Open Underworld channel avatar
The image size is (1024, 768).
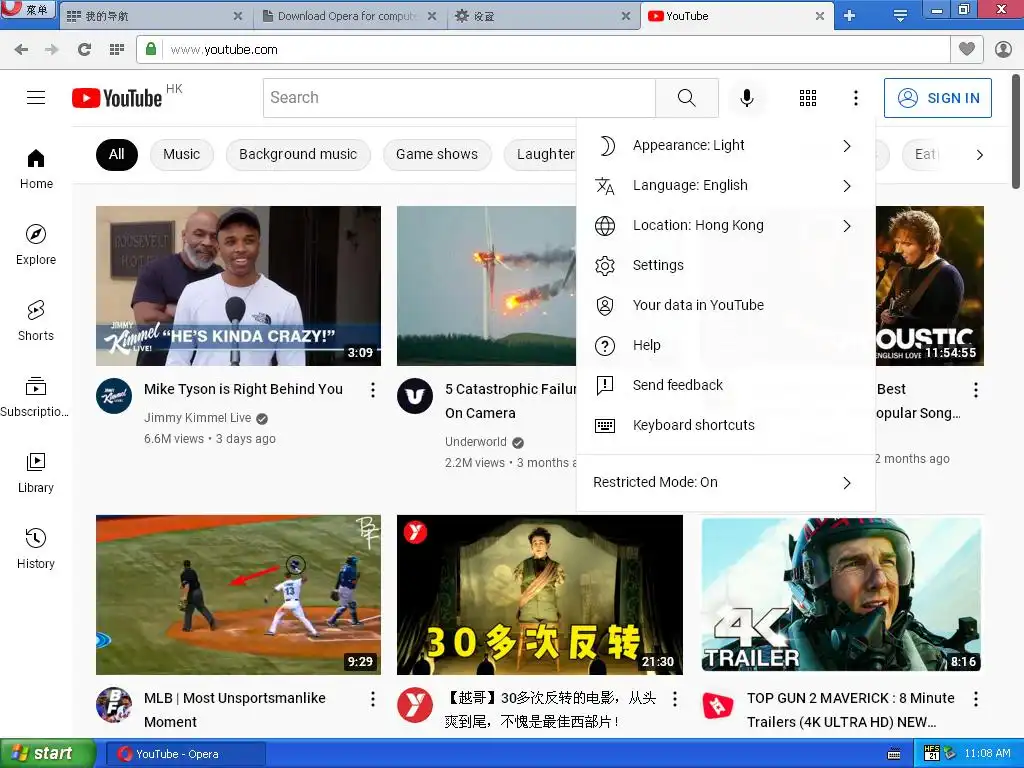tap(415, 396)
